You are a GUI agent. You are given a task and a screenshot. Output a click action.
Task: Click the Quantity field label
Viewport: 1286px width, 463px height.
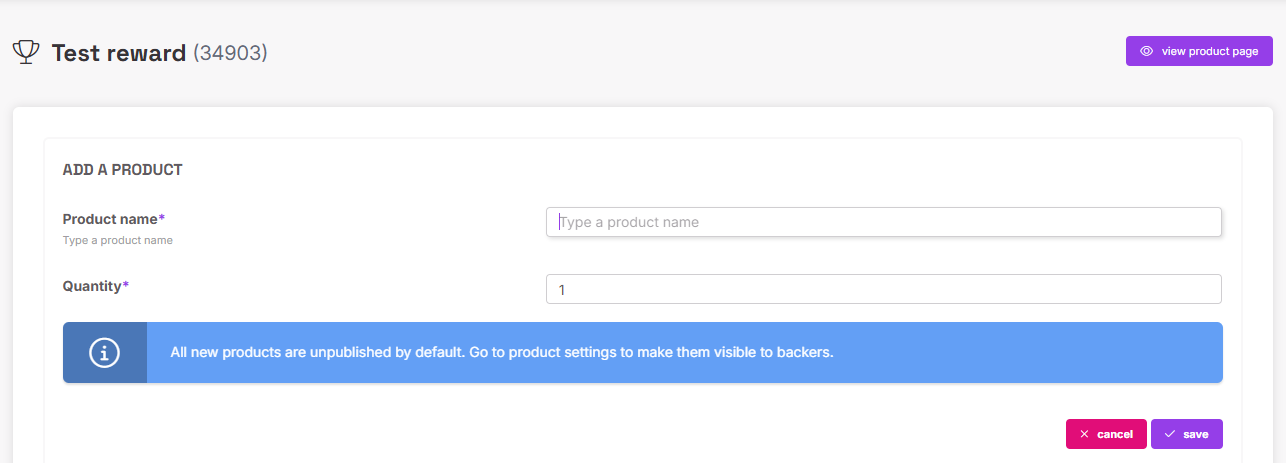coord(92,286)
